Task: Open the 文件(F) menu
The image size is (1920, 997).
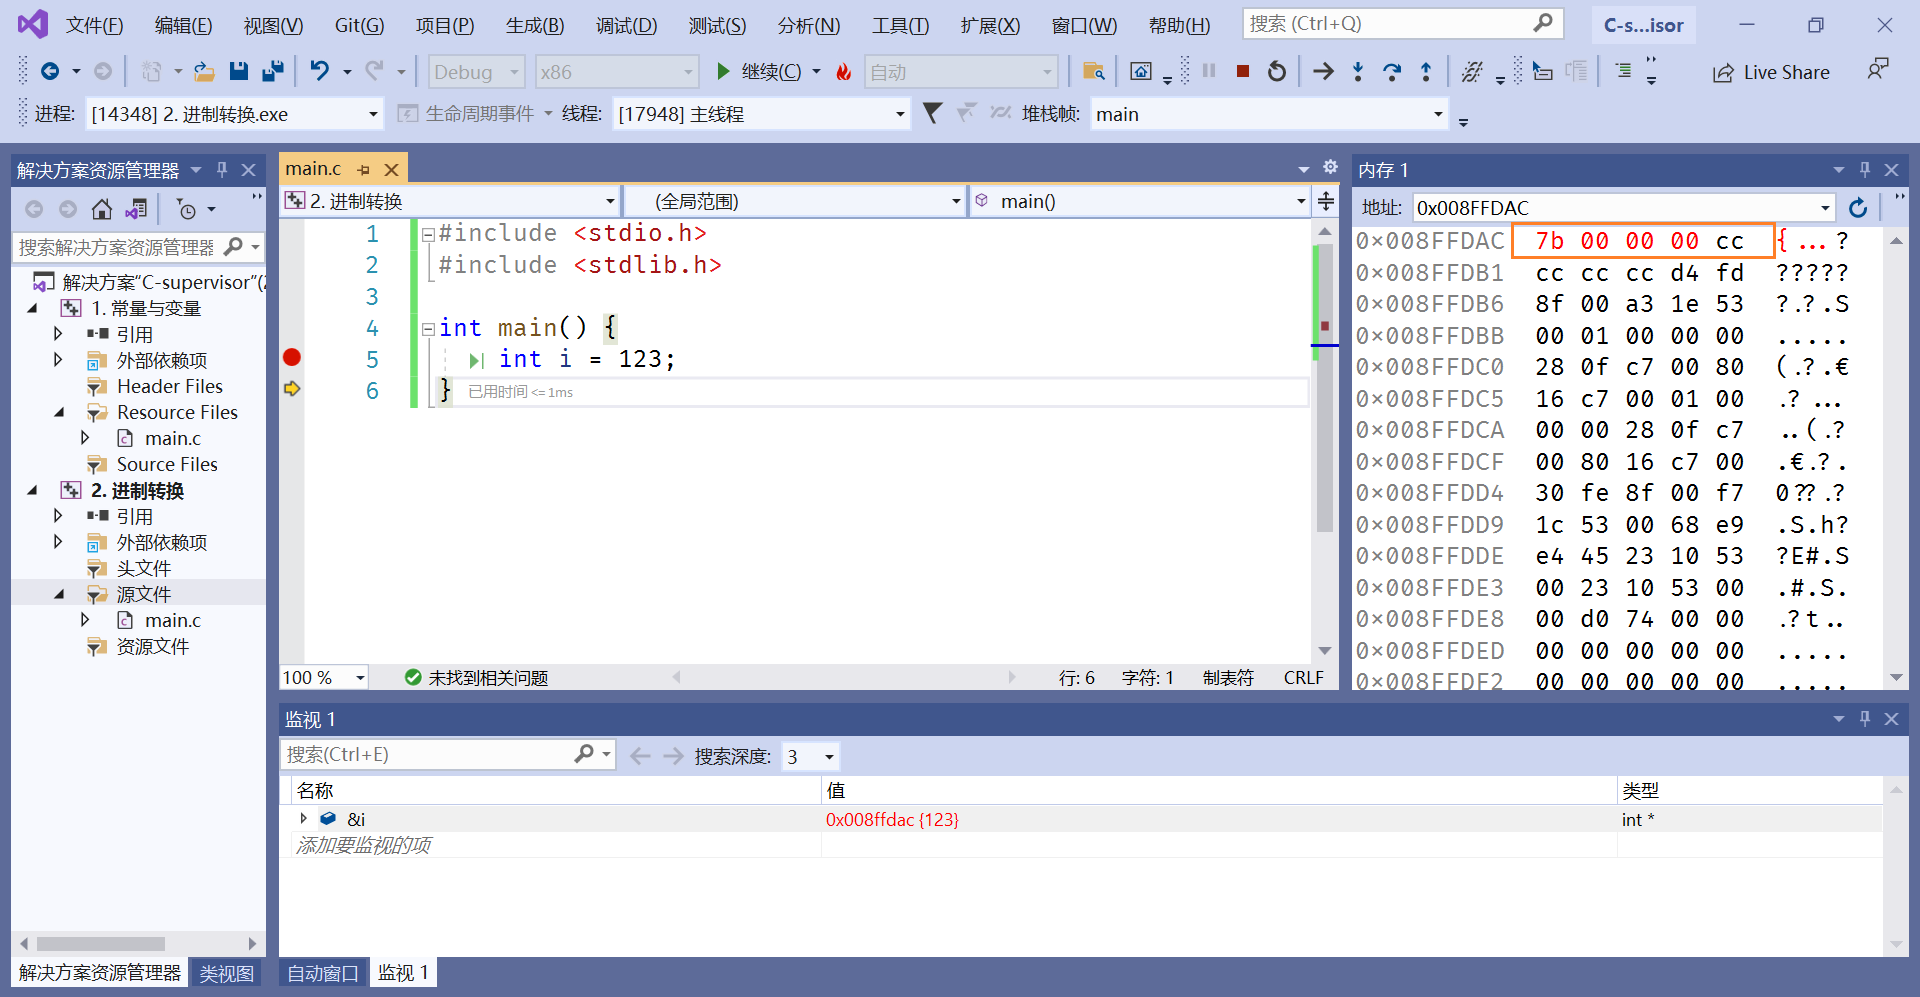Action: 94,25
